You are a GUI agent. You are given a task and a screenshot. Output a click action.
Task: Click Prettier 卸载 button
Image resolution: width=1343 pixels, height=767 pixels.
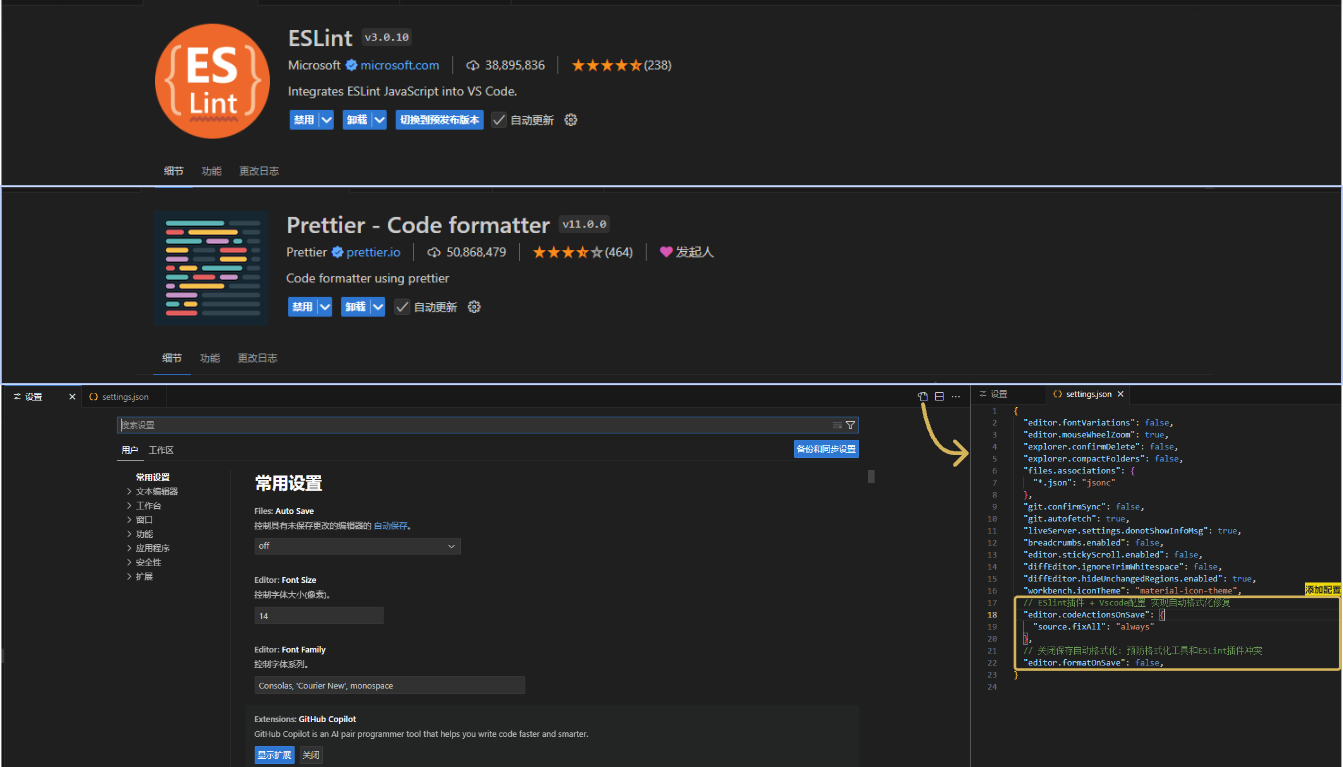pos(355,307)
